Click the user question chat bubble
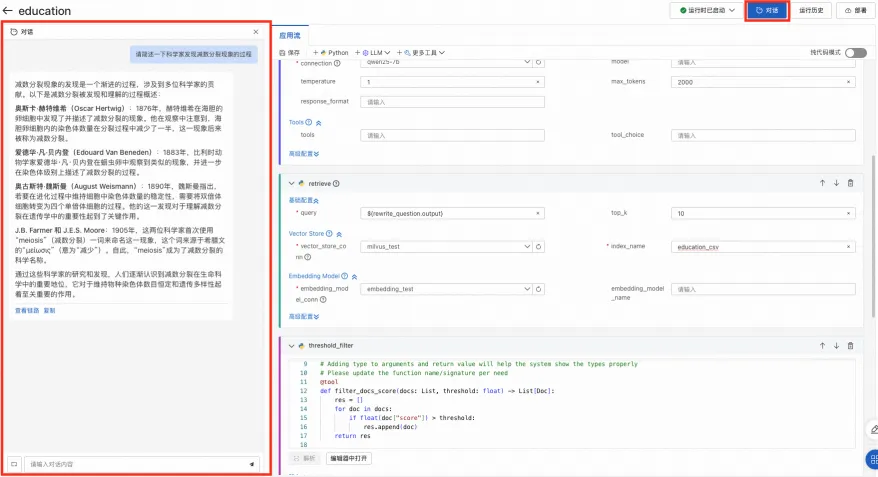Viewport: 878px width, 477px height. click(194, 54)
